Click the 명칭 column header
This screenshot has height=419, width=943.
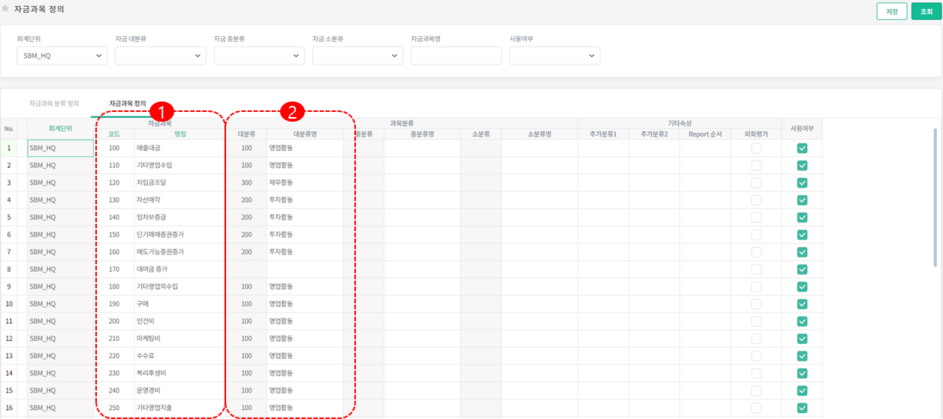[x=180, y=132]
